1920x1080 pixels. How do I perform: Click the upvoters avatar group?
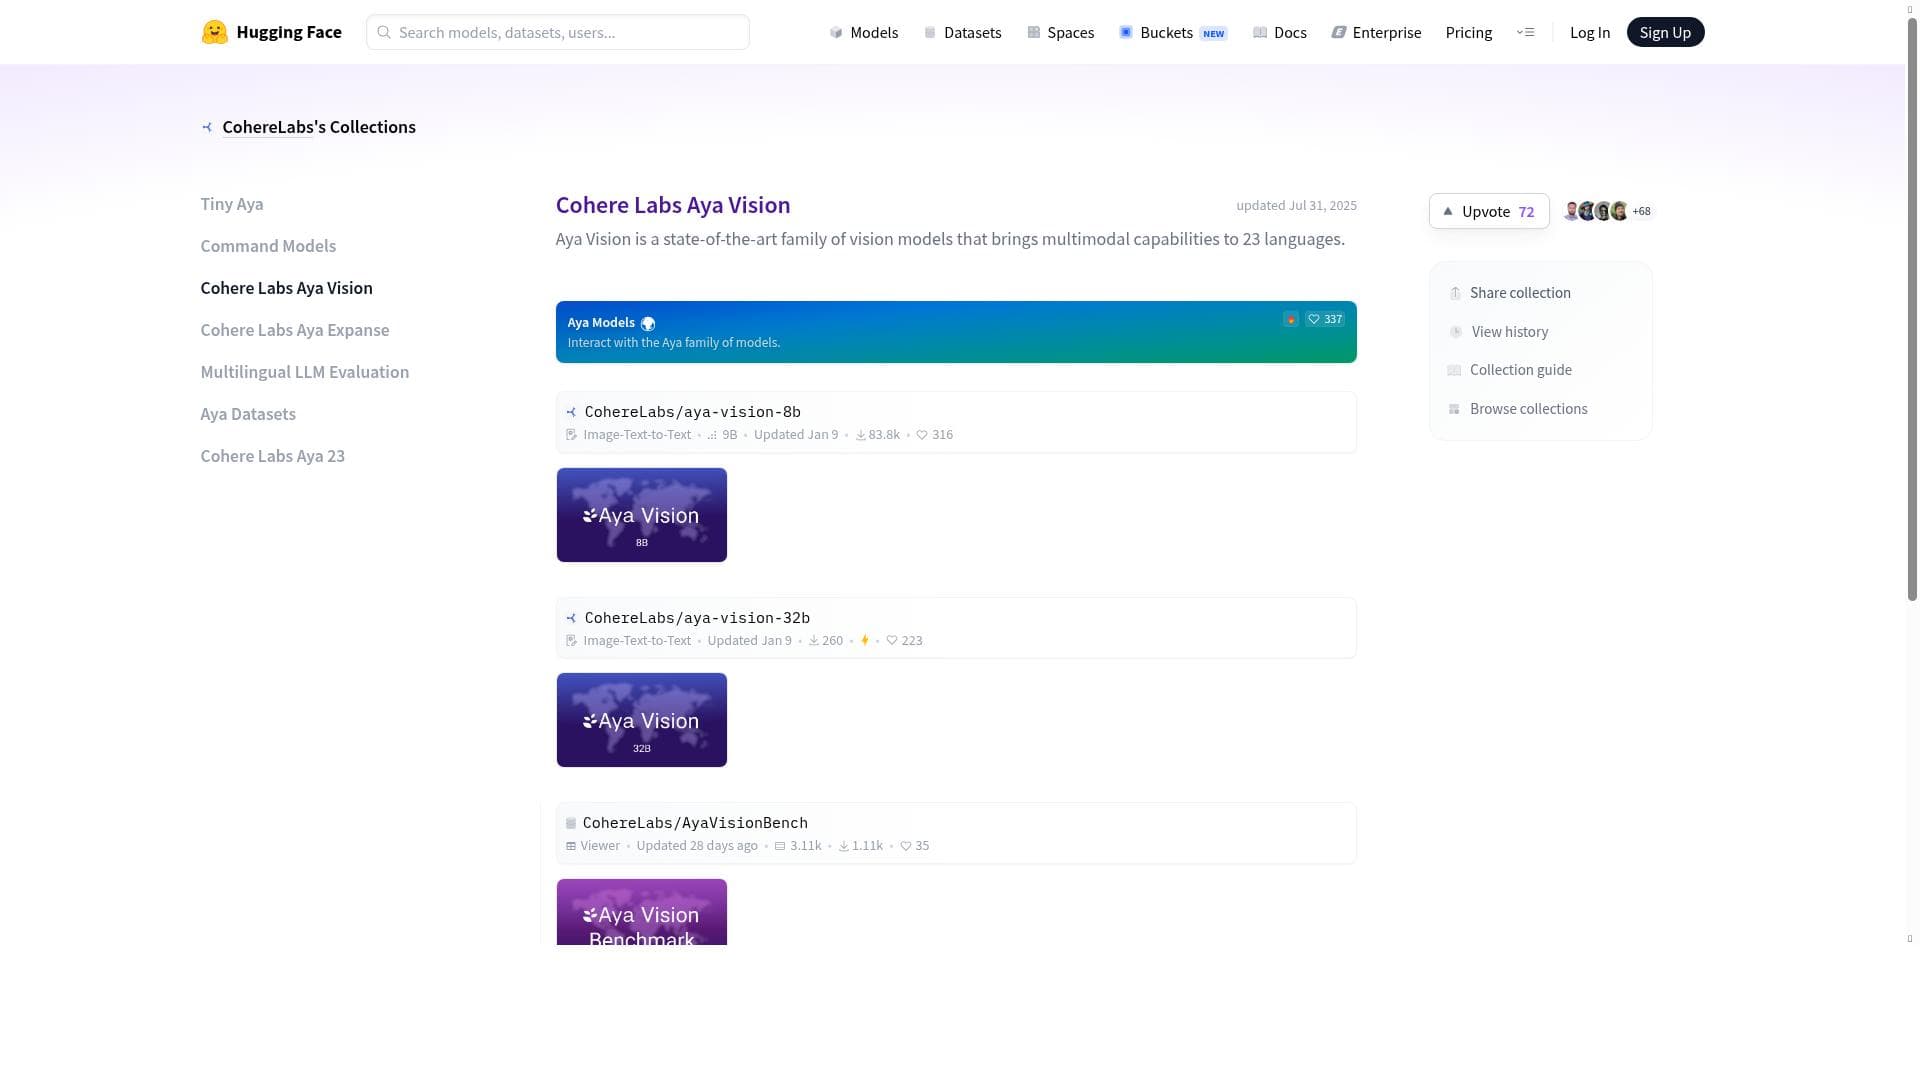pyautogui.click(x=1606, y=211)
